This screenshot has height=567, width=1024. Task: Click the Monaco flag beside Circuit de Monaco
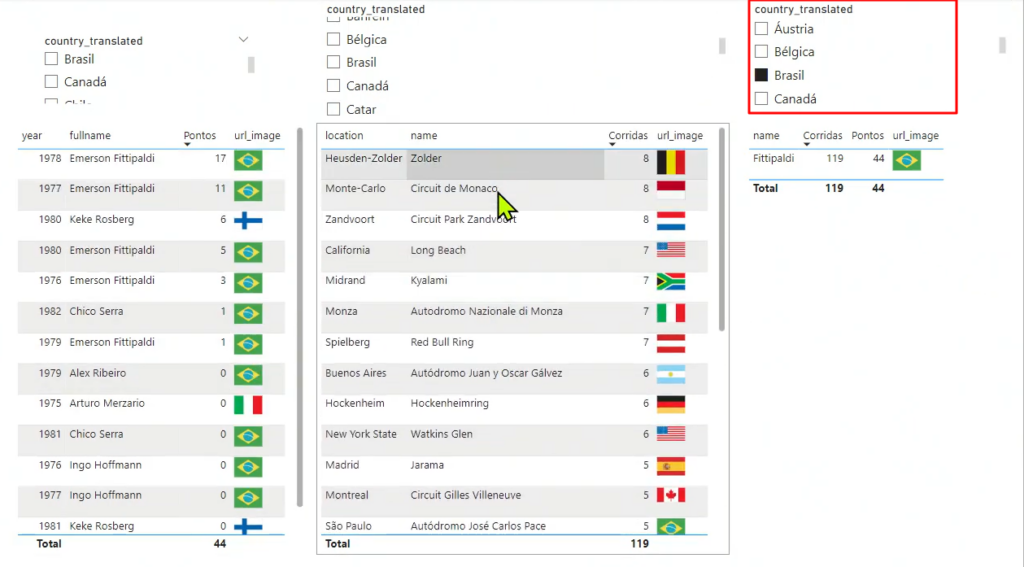tap(670, 189)
